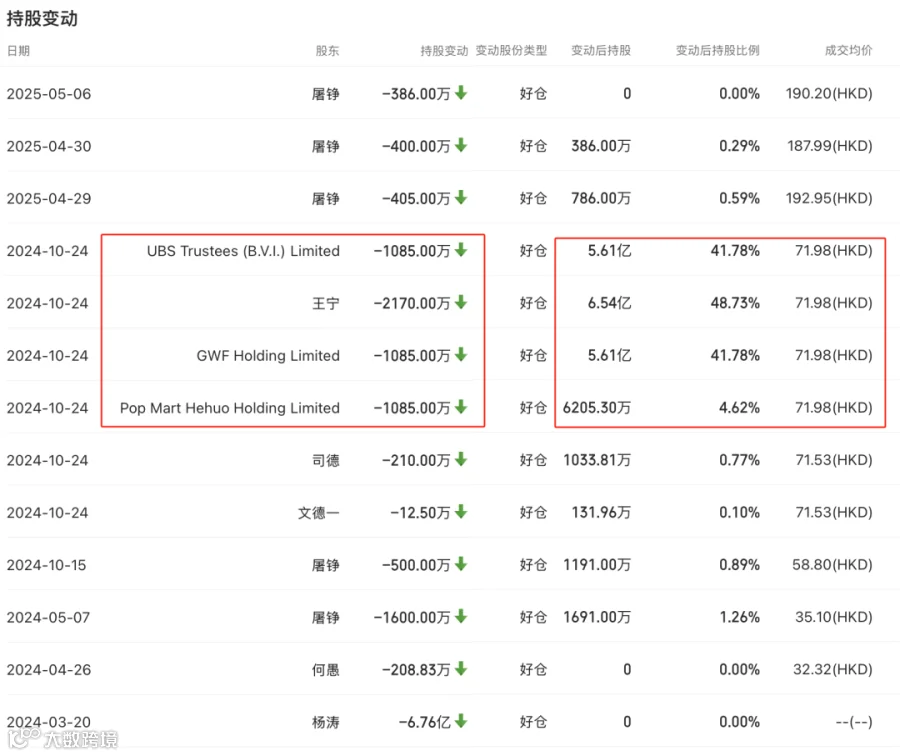Click the date 2024-05-07

coord(48,618)
